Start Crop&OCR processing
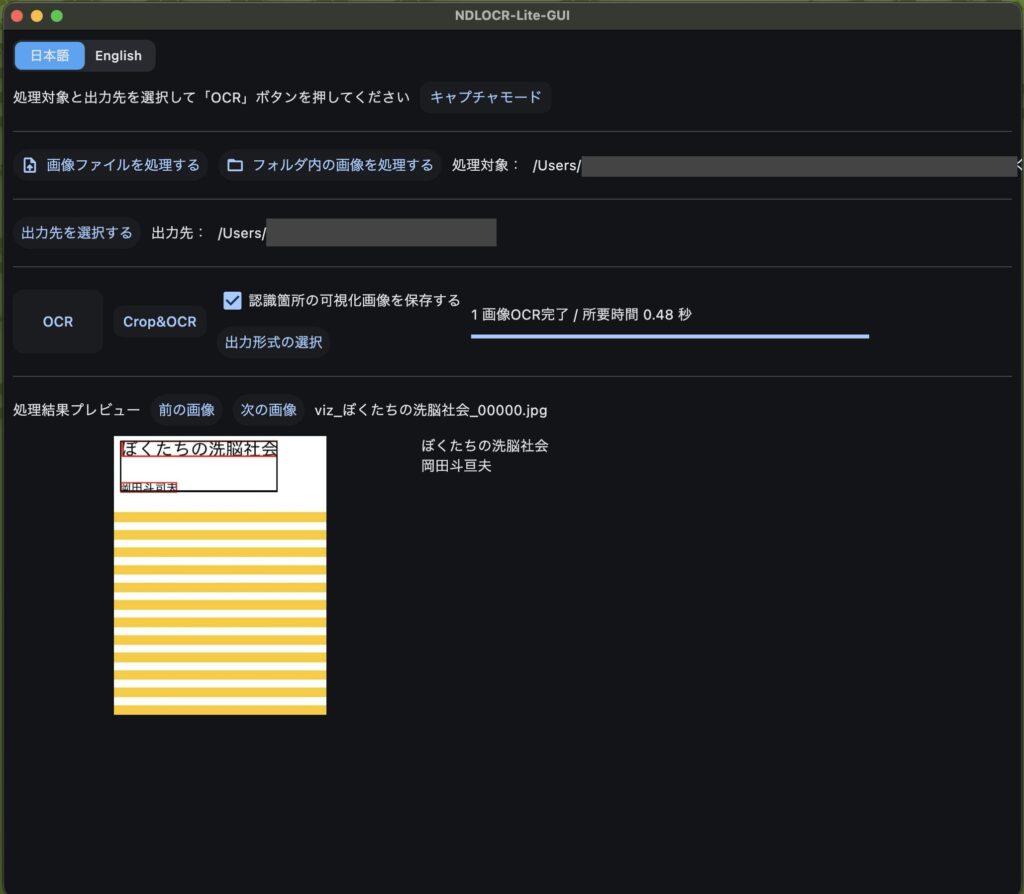 159,321
